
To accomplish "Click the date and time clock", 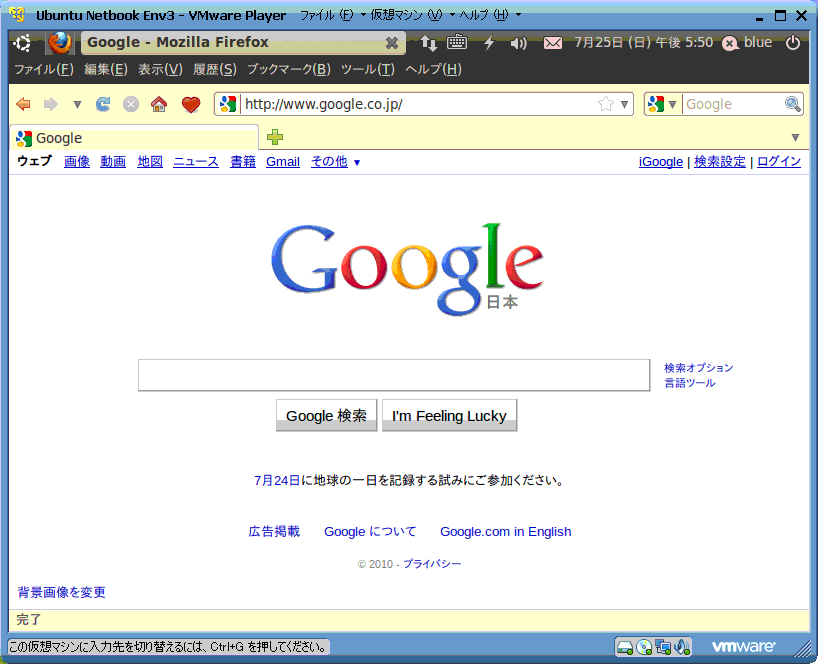I will pyautogui.click(x=643, y=42).
